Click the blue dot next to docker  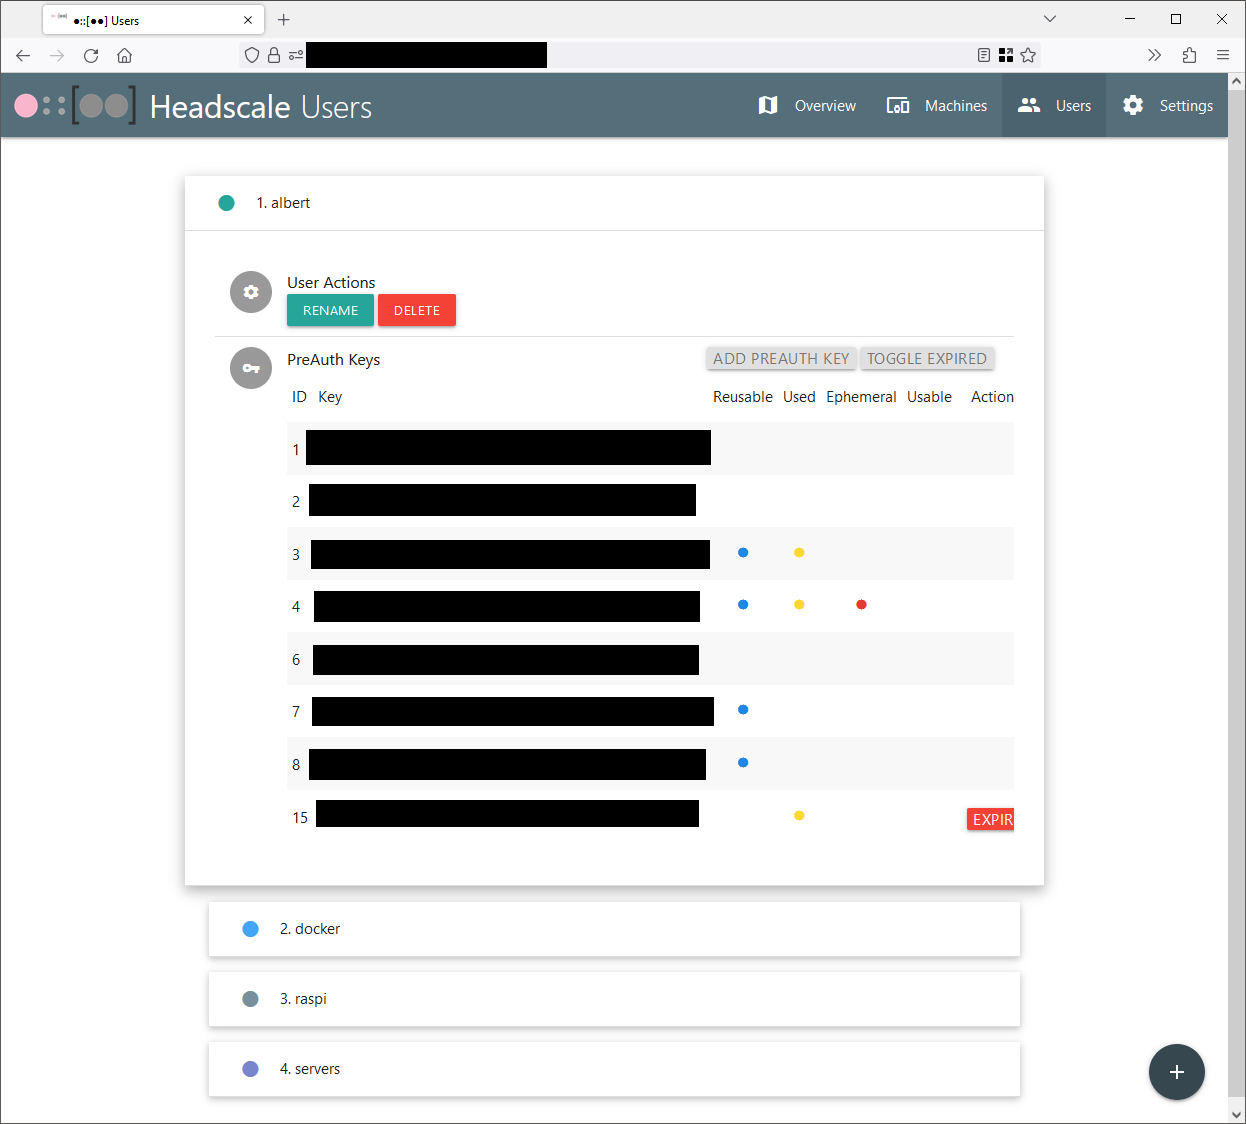coord(251,929)
